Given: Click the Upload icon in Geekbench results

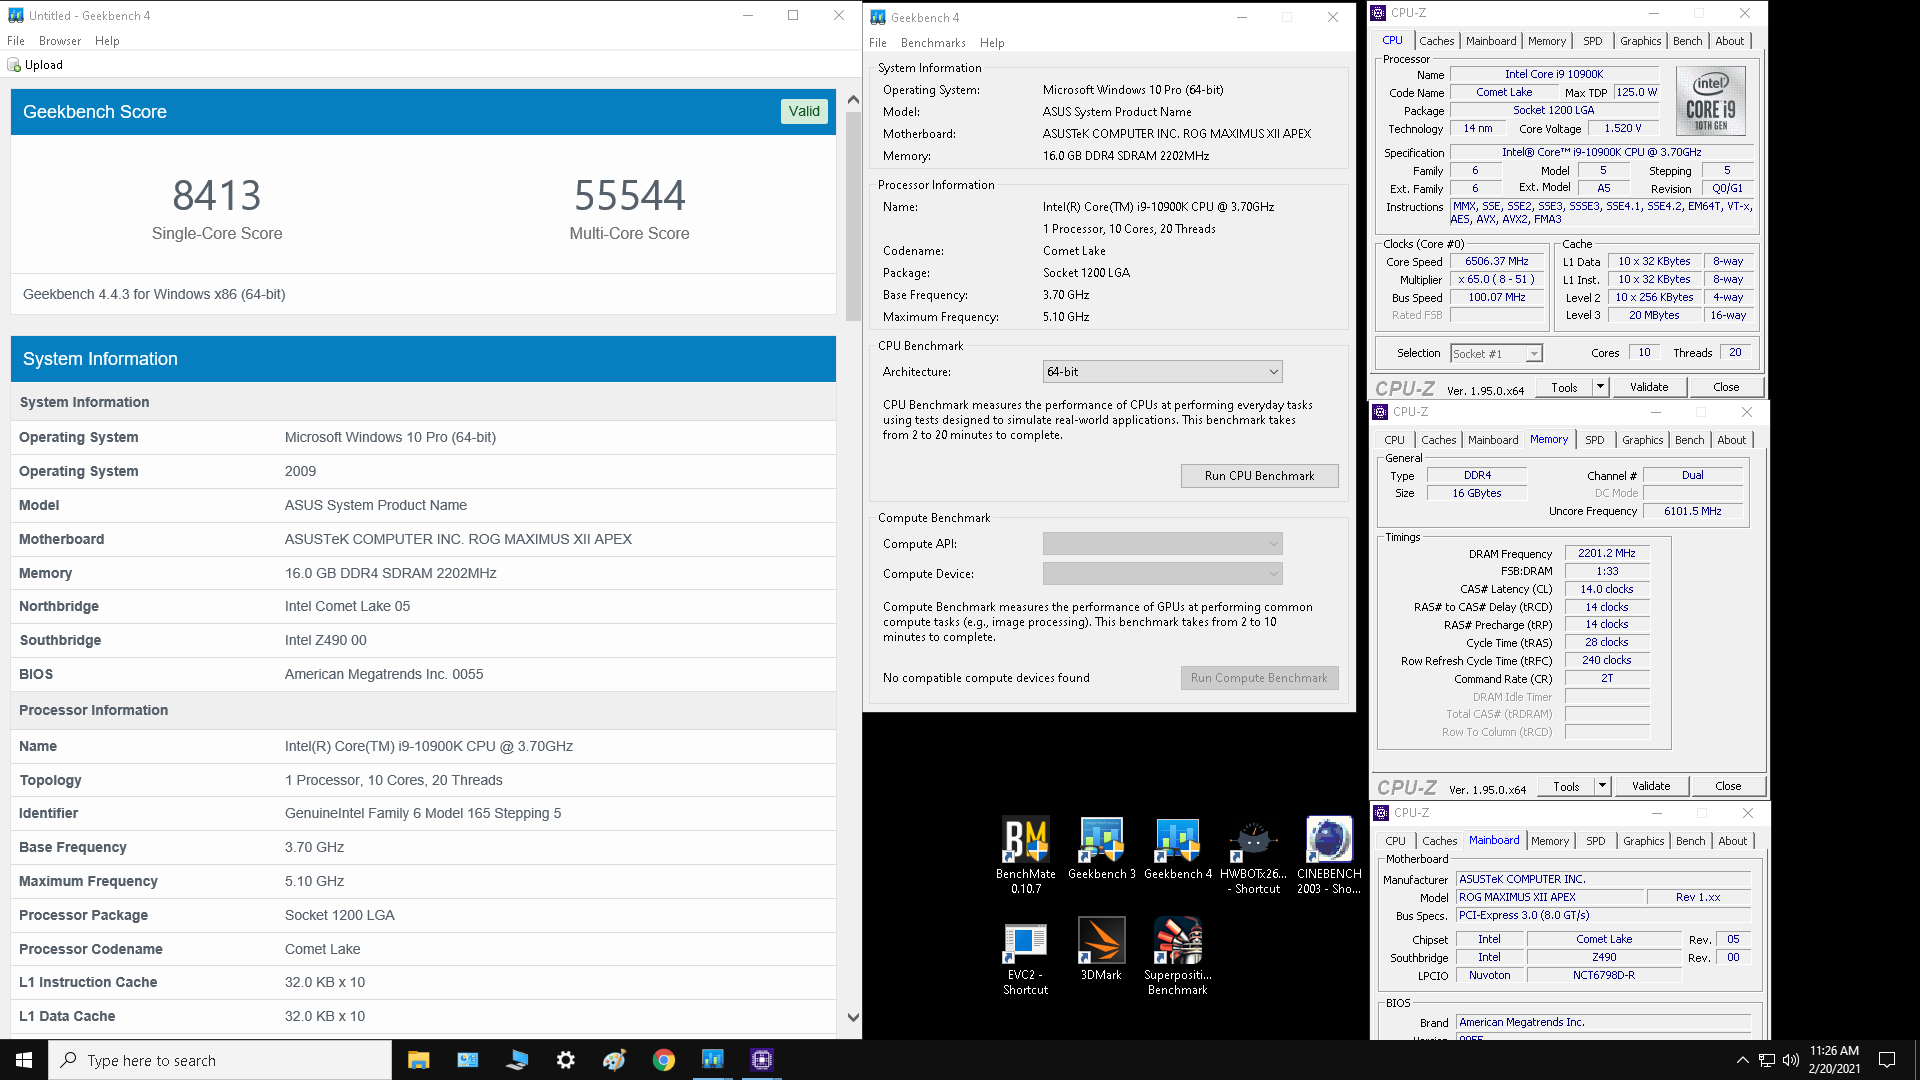Looking at the screenshot, I should [x=14, y=65].
